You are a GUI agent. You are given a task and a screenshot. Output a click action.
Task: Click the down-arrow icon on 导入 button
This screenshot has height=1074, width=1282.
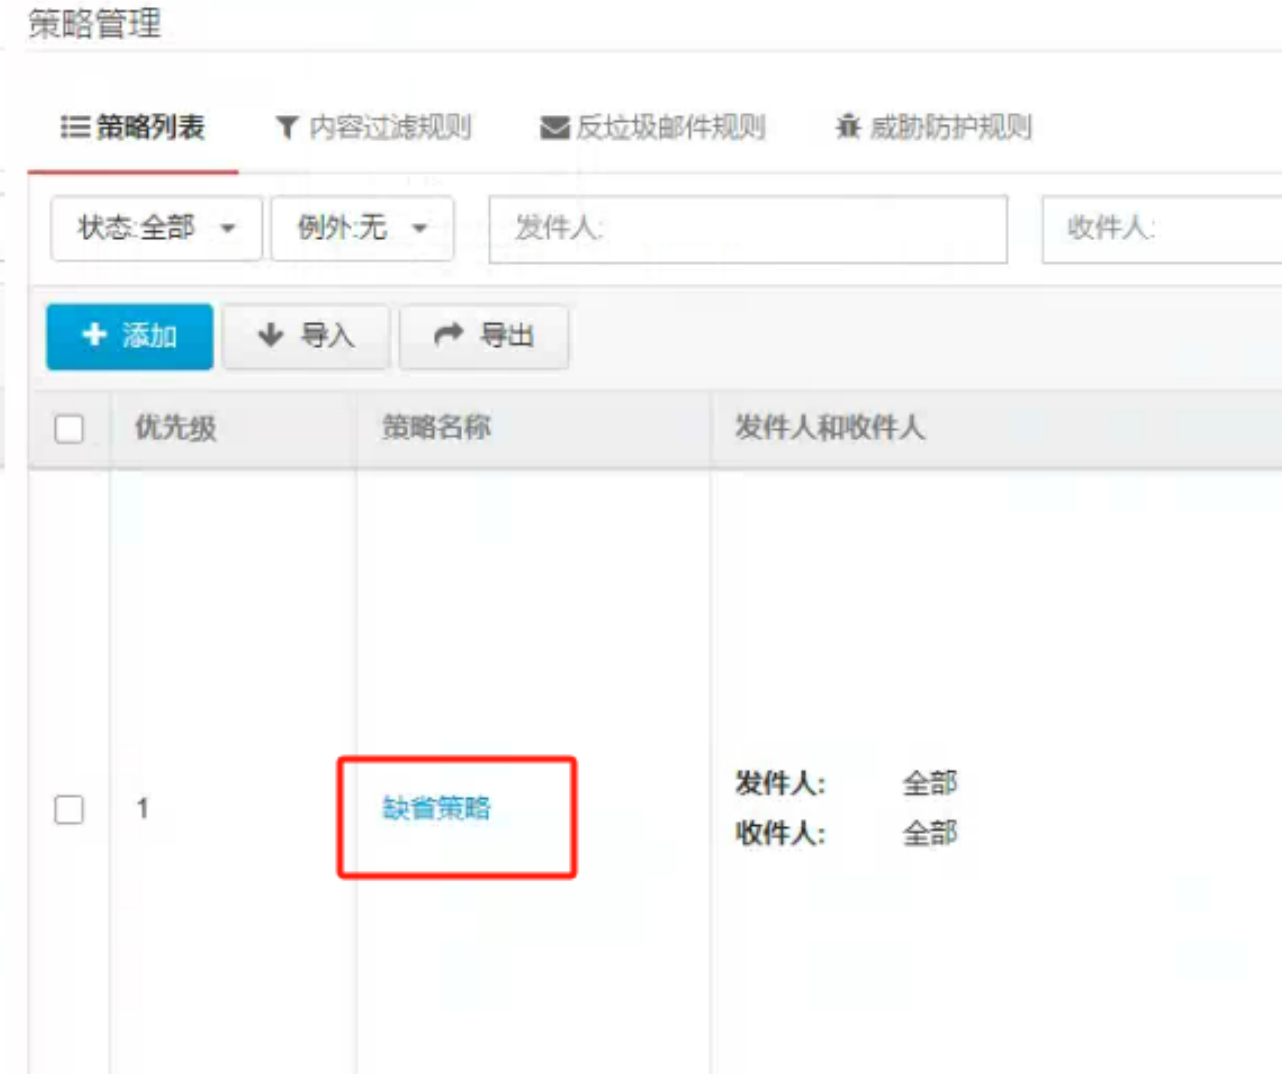[x=270, y=335]
